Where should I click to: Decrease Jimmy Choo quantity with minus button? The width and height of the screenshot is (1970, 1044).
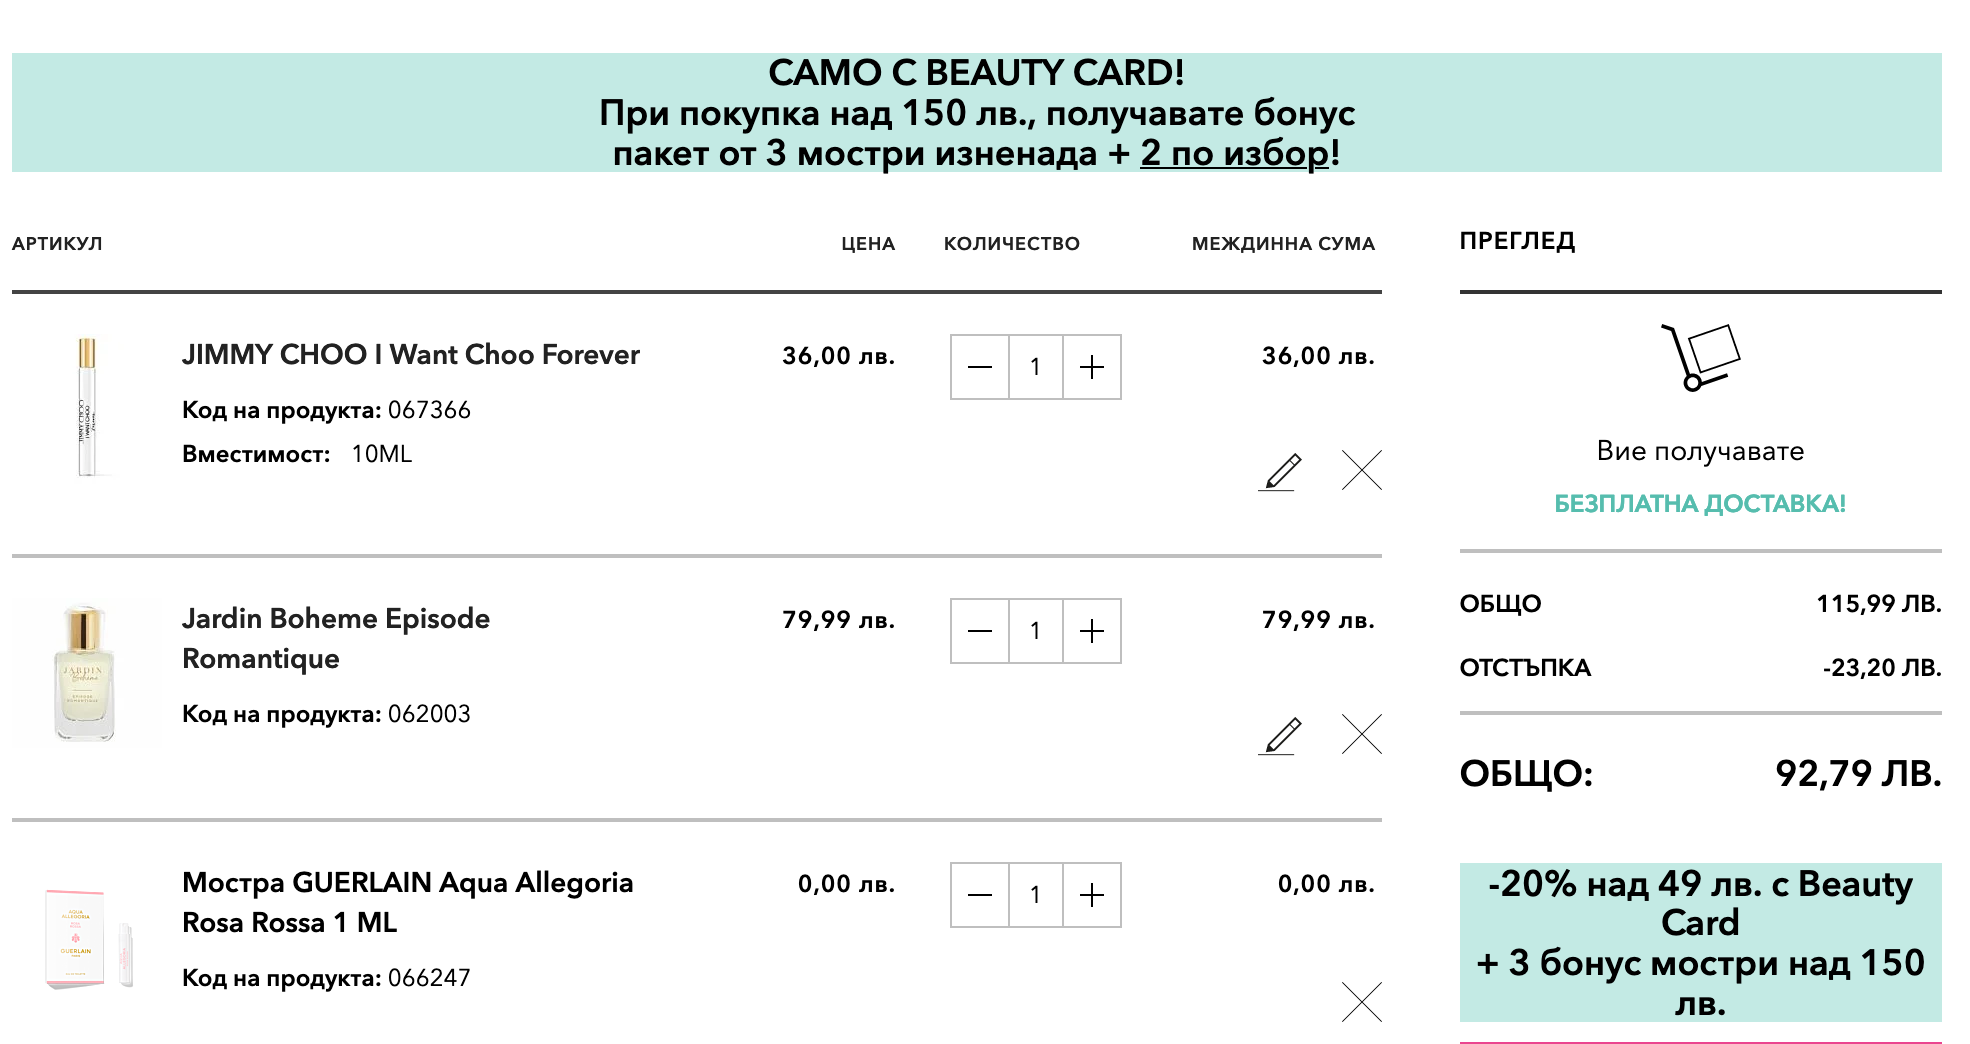(980, 367)
